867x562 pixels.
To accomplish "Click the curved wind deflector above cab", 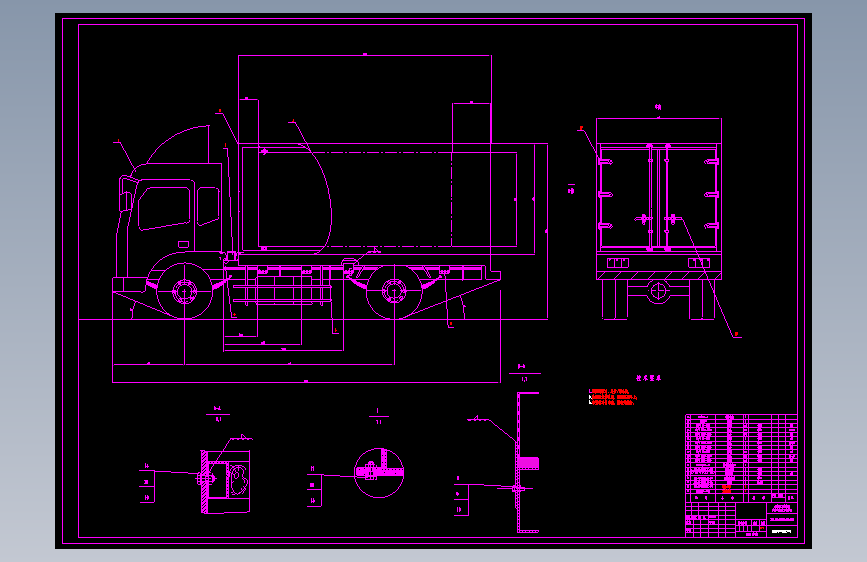I will pos(179,144).
